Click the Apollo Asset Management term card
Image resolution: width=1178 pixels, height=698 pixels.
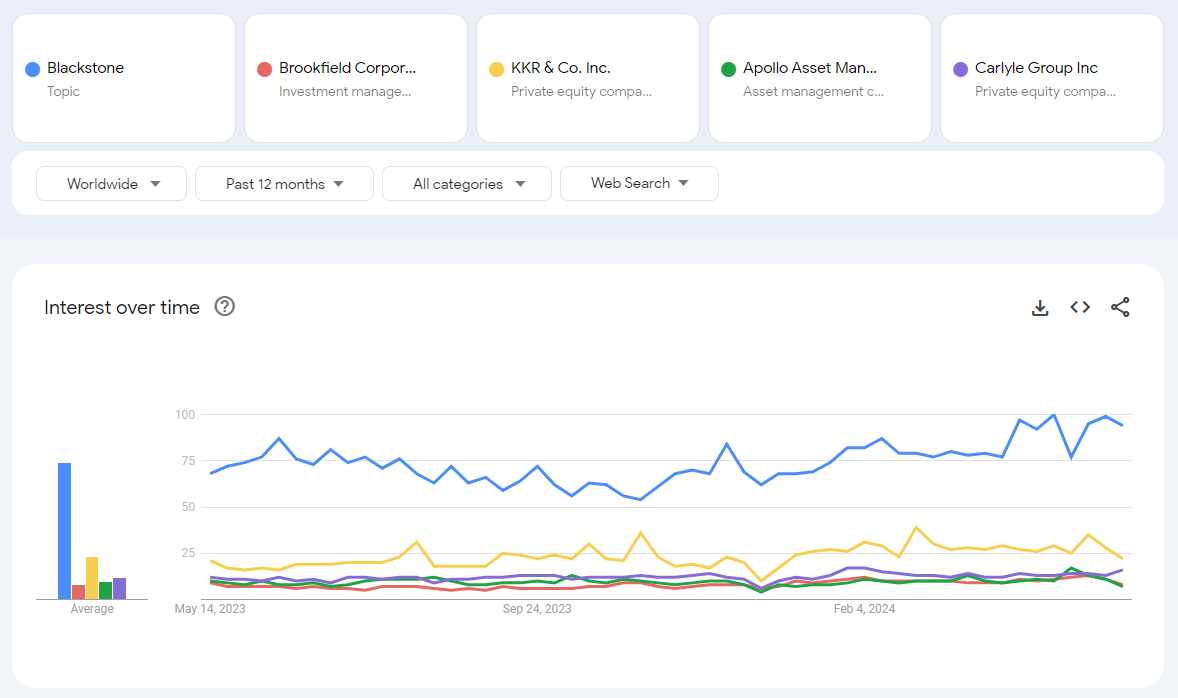pyautogui.click(x=820, y=78)
